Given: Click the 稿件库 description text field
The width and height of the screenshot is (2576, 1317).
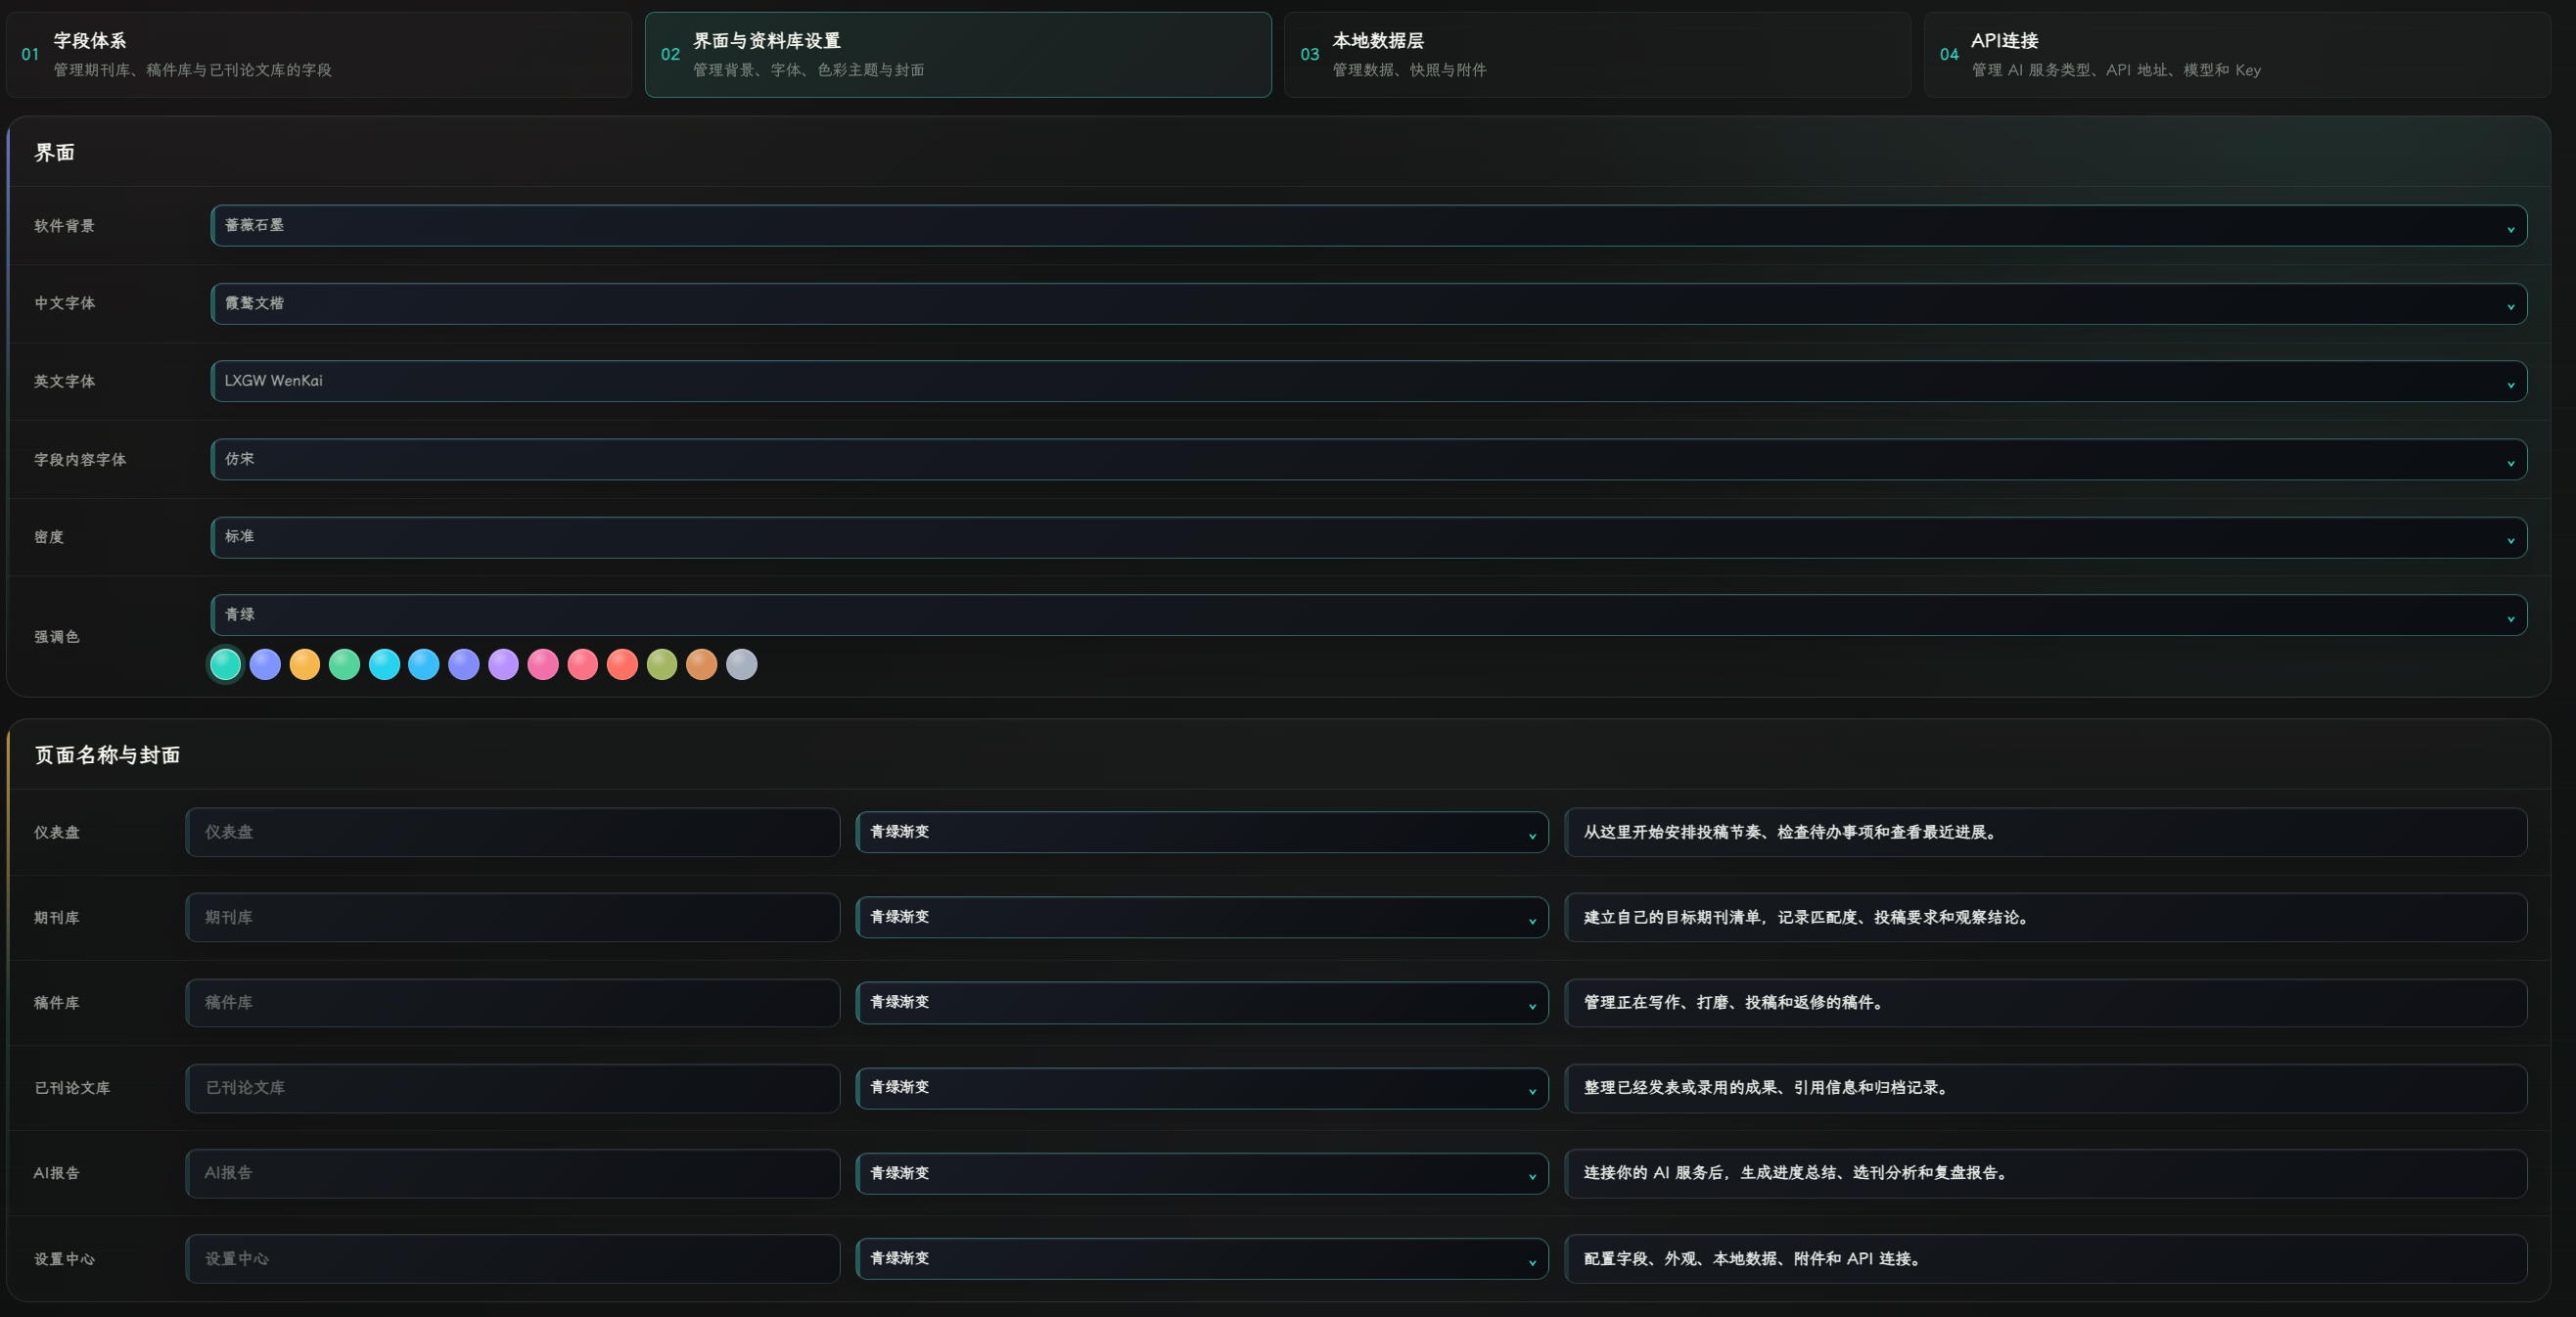Looking at the screenshot, I should click(x=2045, y=1003).
